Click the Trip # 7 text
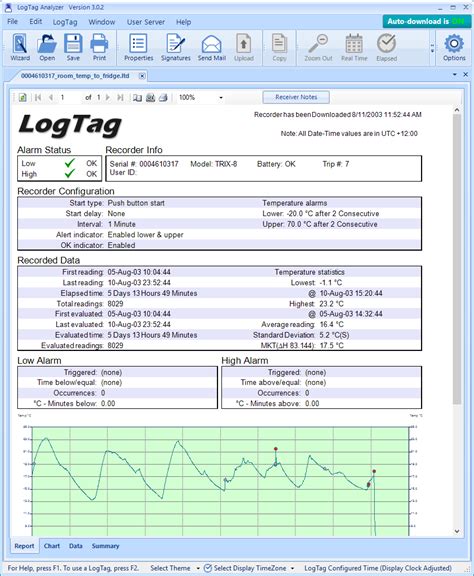 pos(336,164)
